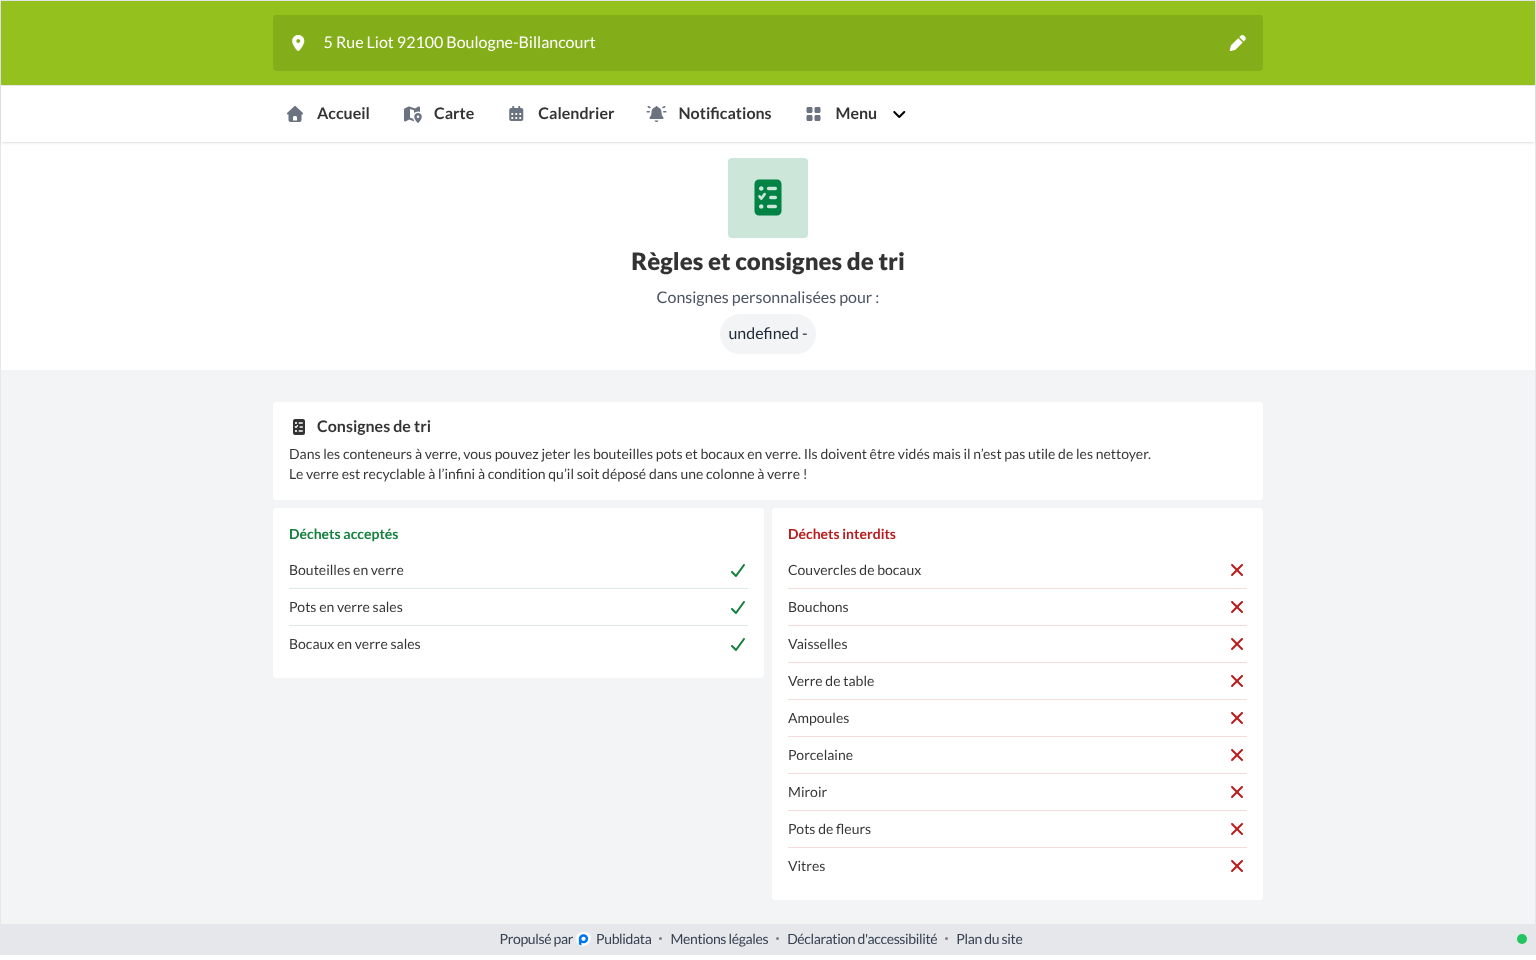Click the 'undefined -' pill tag

pos(768,334)
